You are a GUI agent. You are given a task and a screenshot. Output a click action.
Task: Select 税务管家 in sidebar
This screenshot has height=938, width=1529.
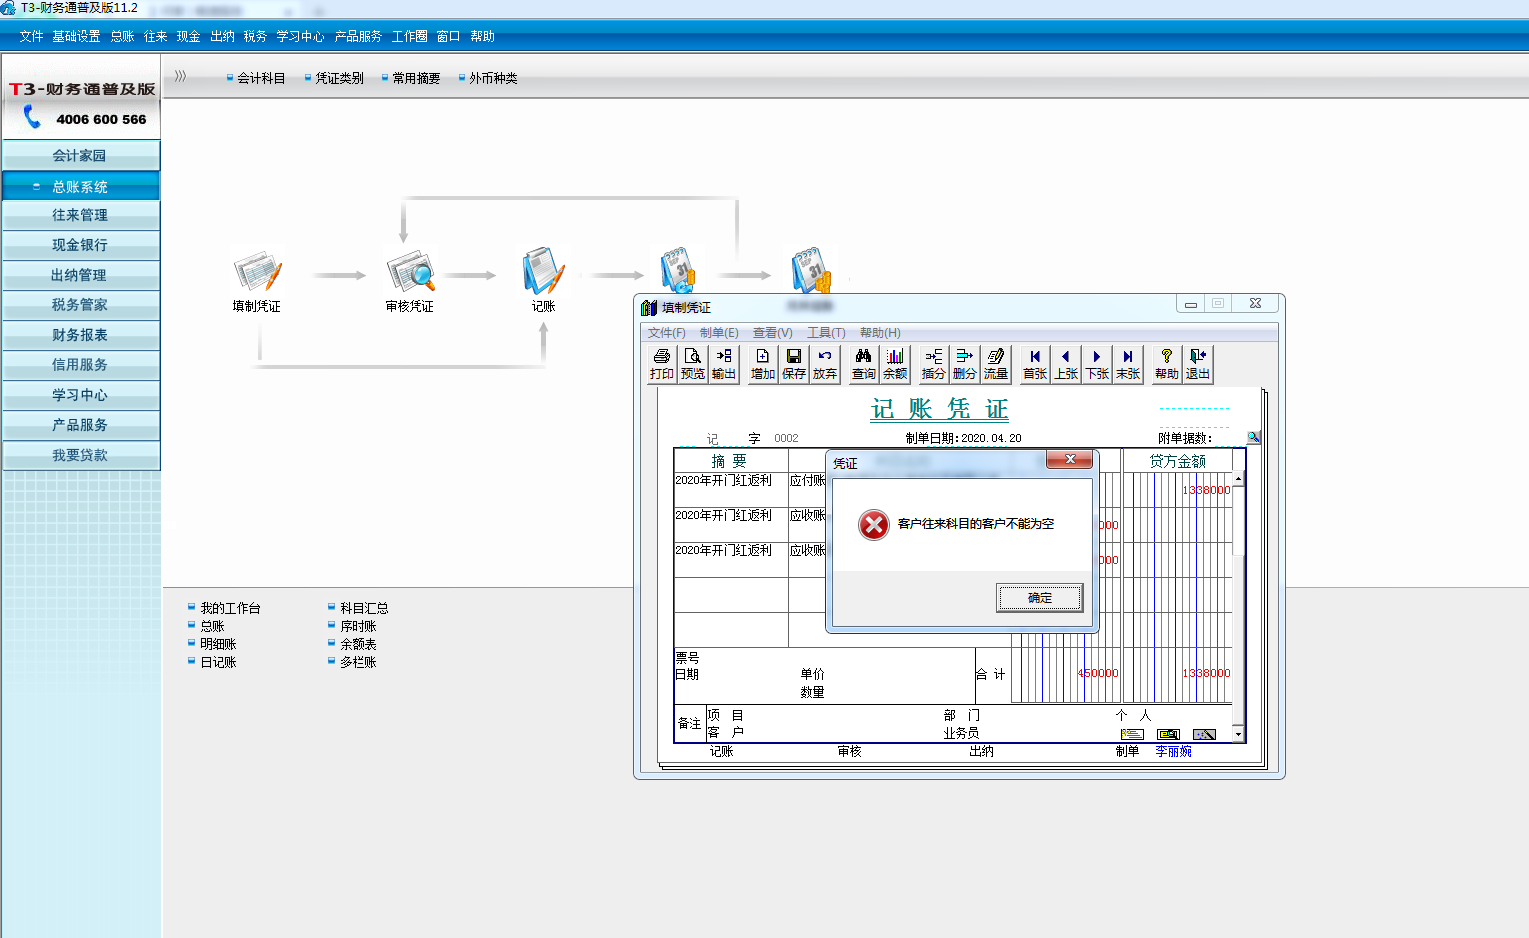point(80,305)
